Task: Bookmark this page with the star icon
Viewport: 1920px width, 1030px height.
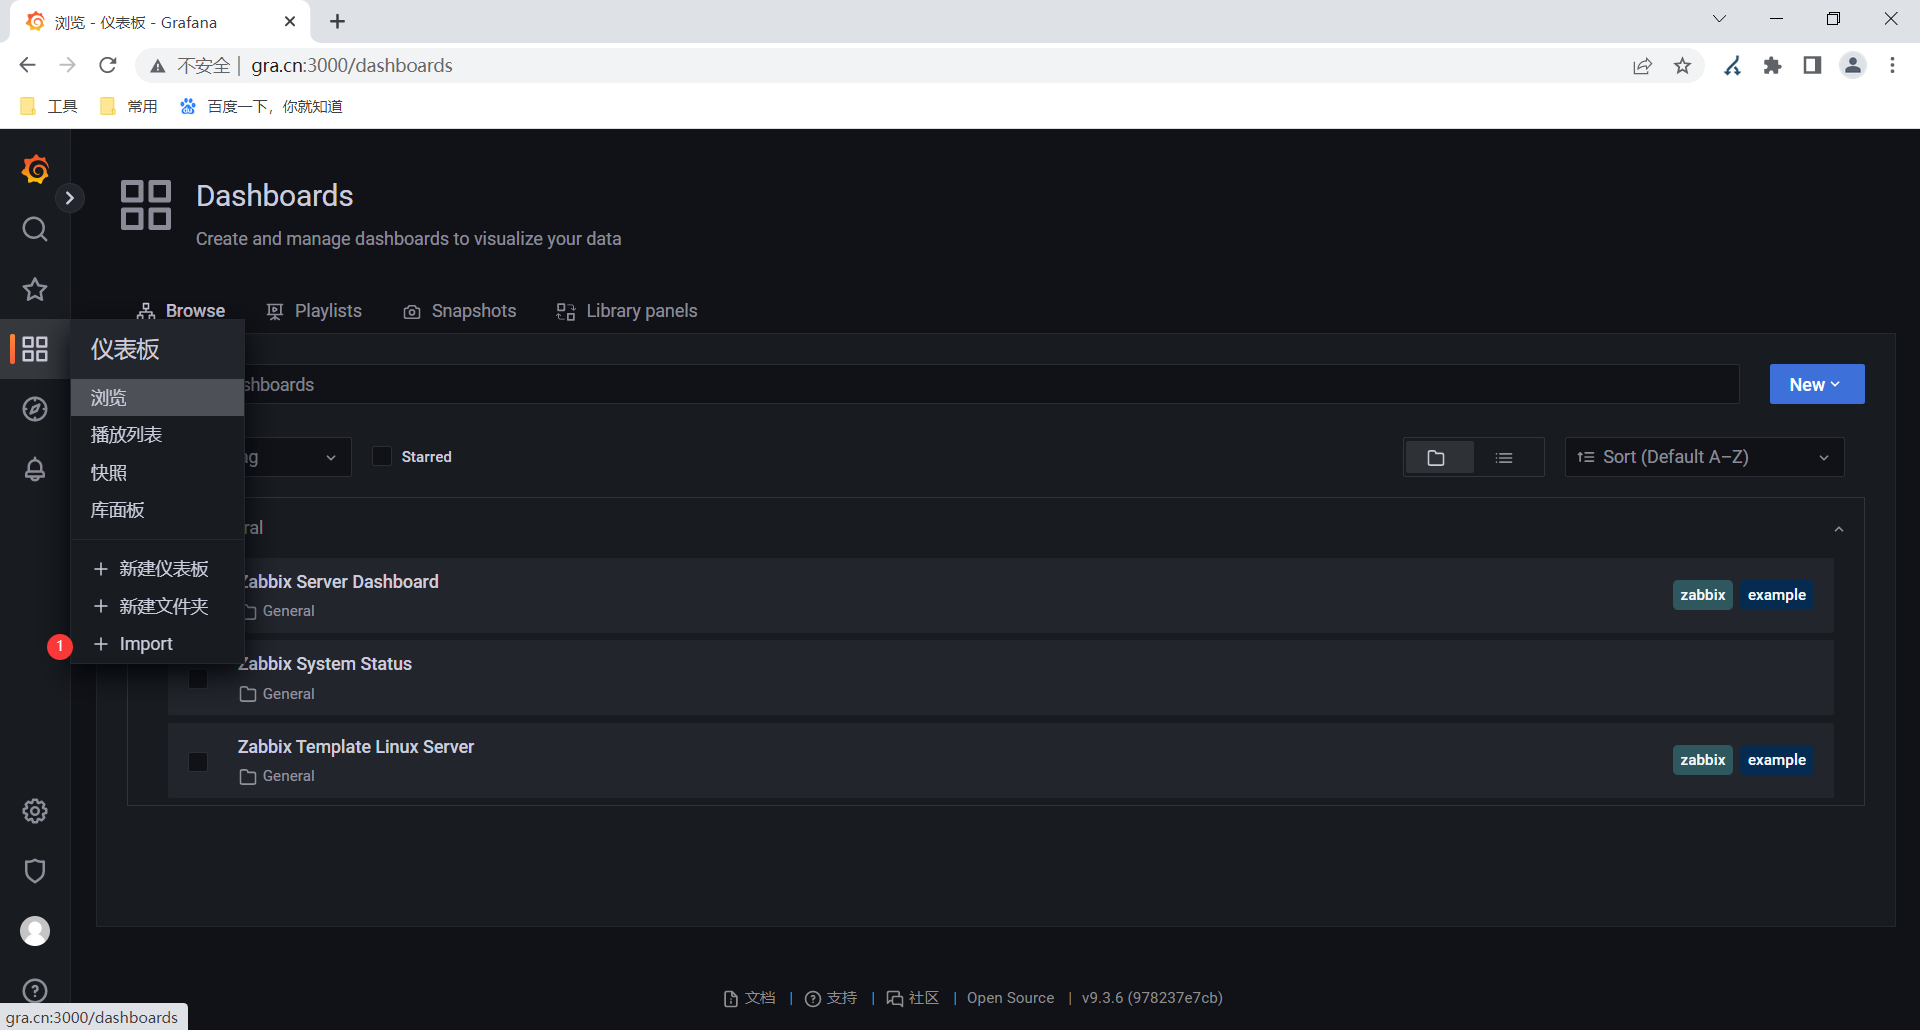Action: (x=1683, y=65)
